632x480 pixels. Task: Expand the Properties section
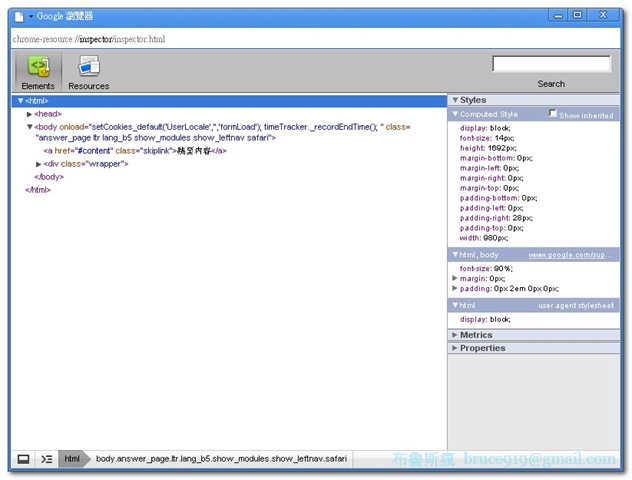click(x=455, y=348)
